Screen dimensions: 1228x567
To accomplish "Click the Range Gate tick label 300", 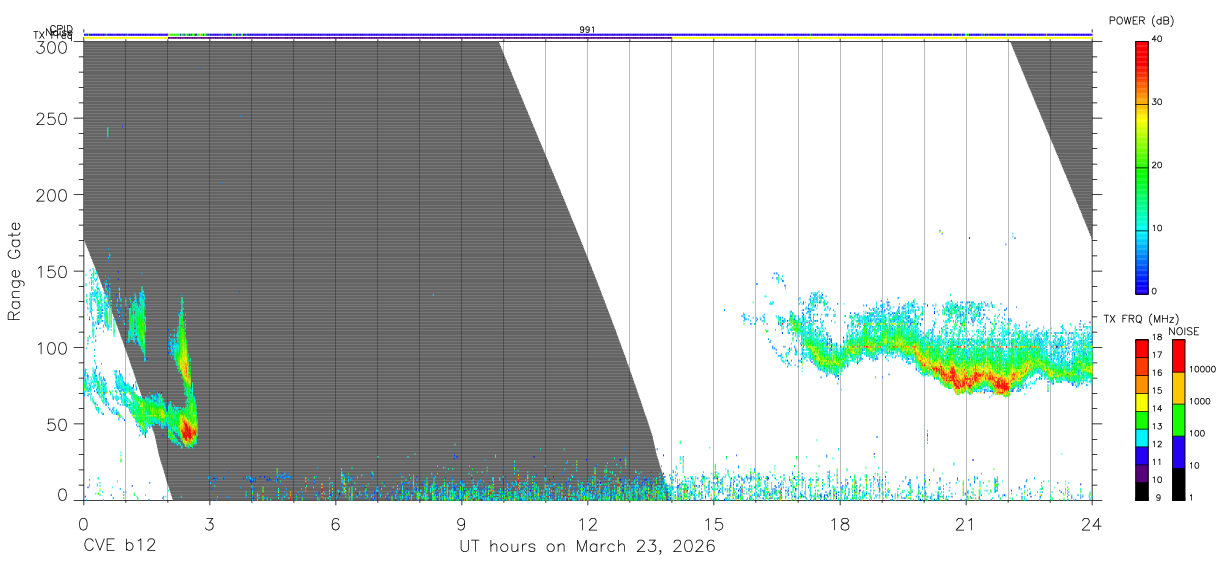I will click(x=53, y=47).
